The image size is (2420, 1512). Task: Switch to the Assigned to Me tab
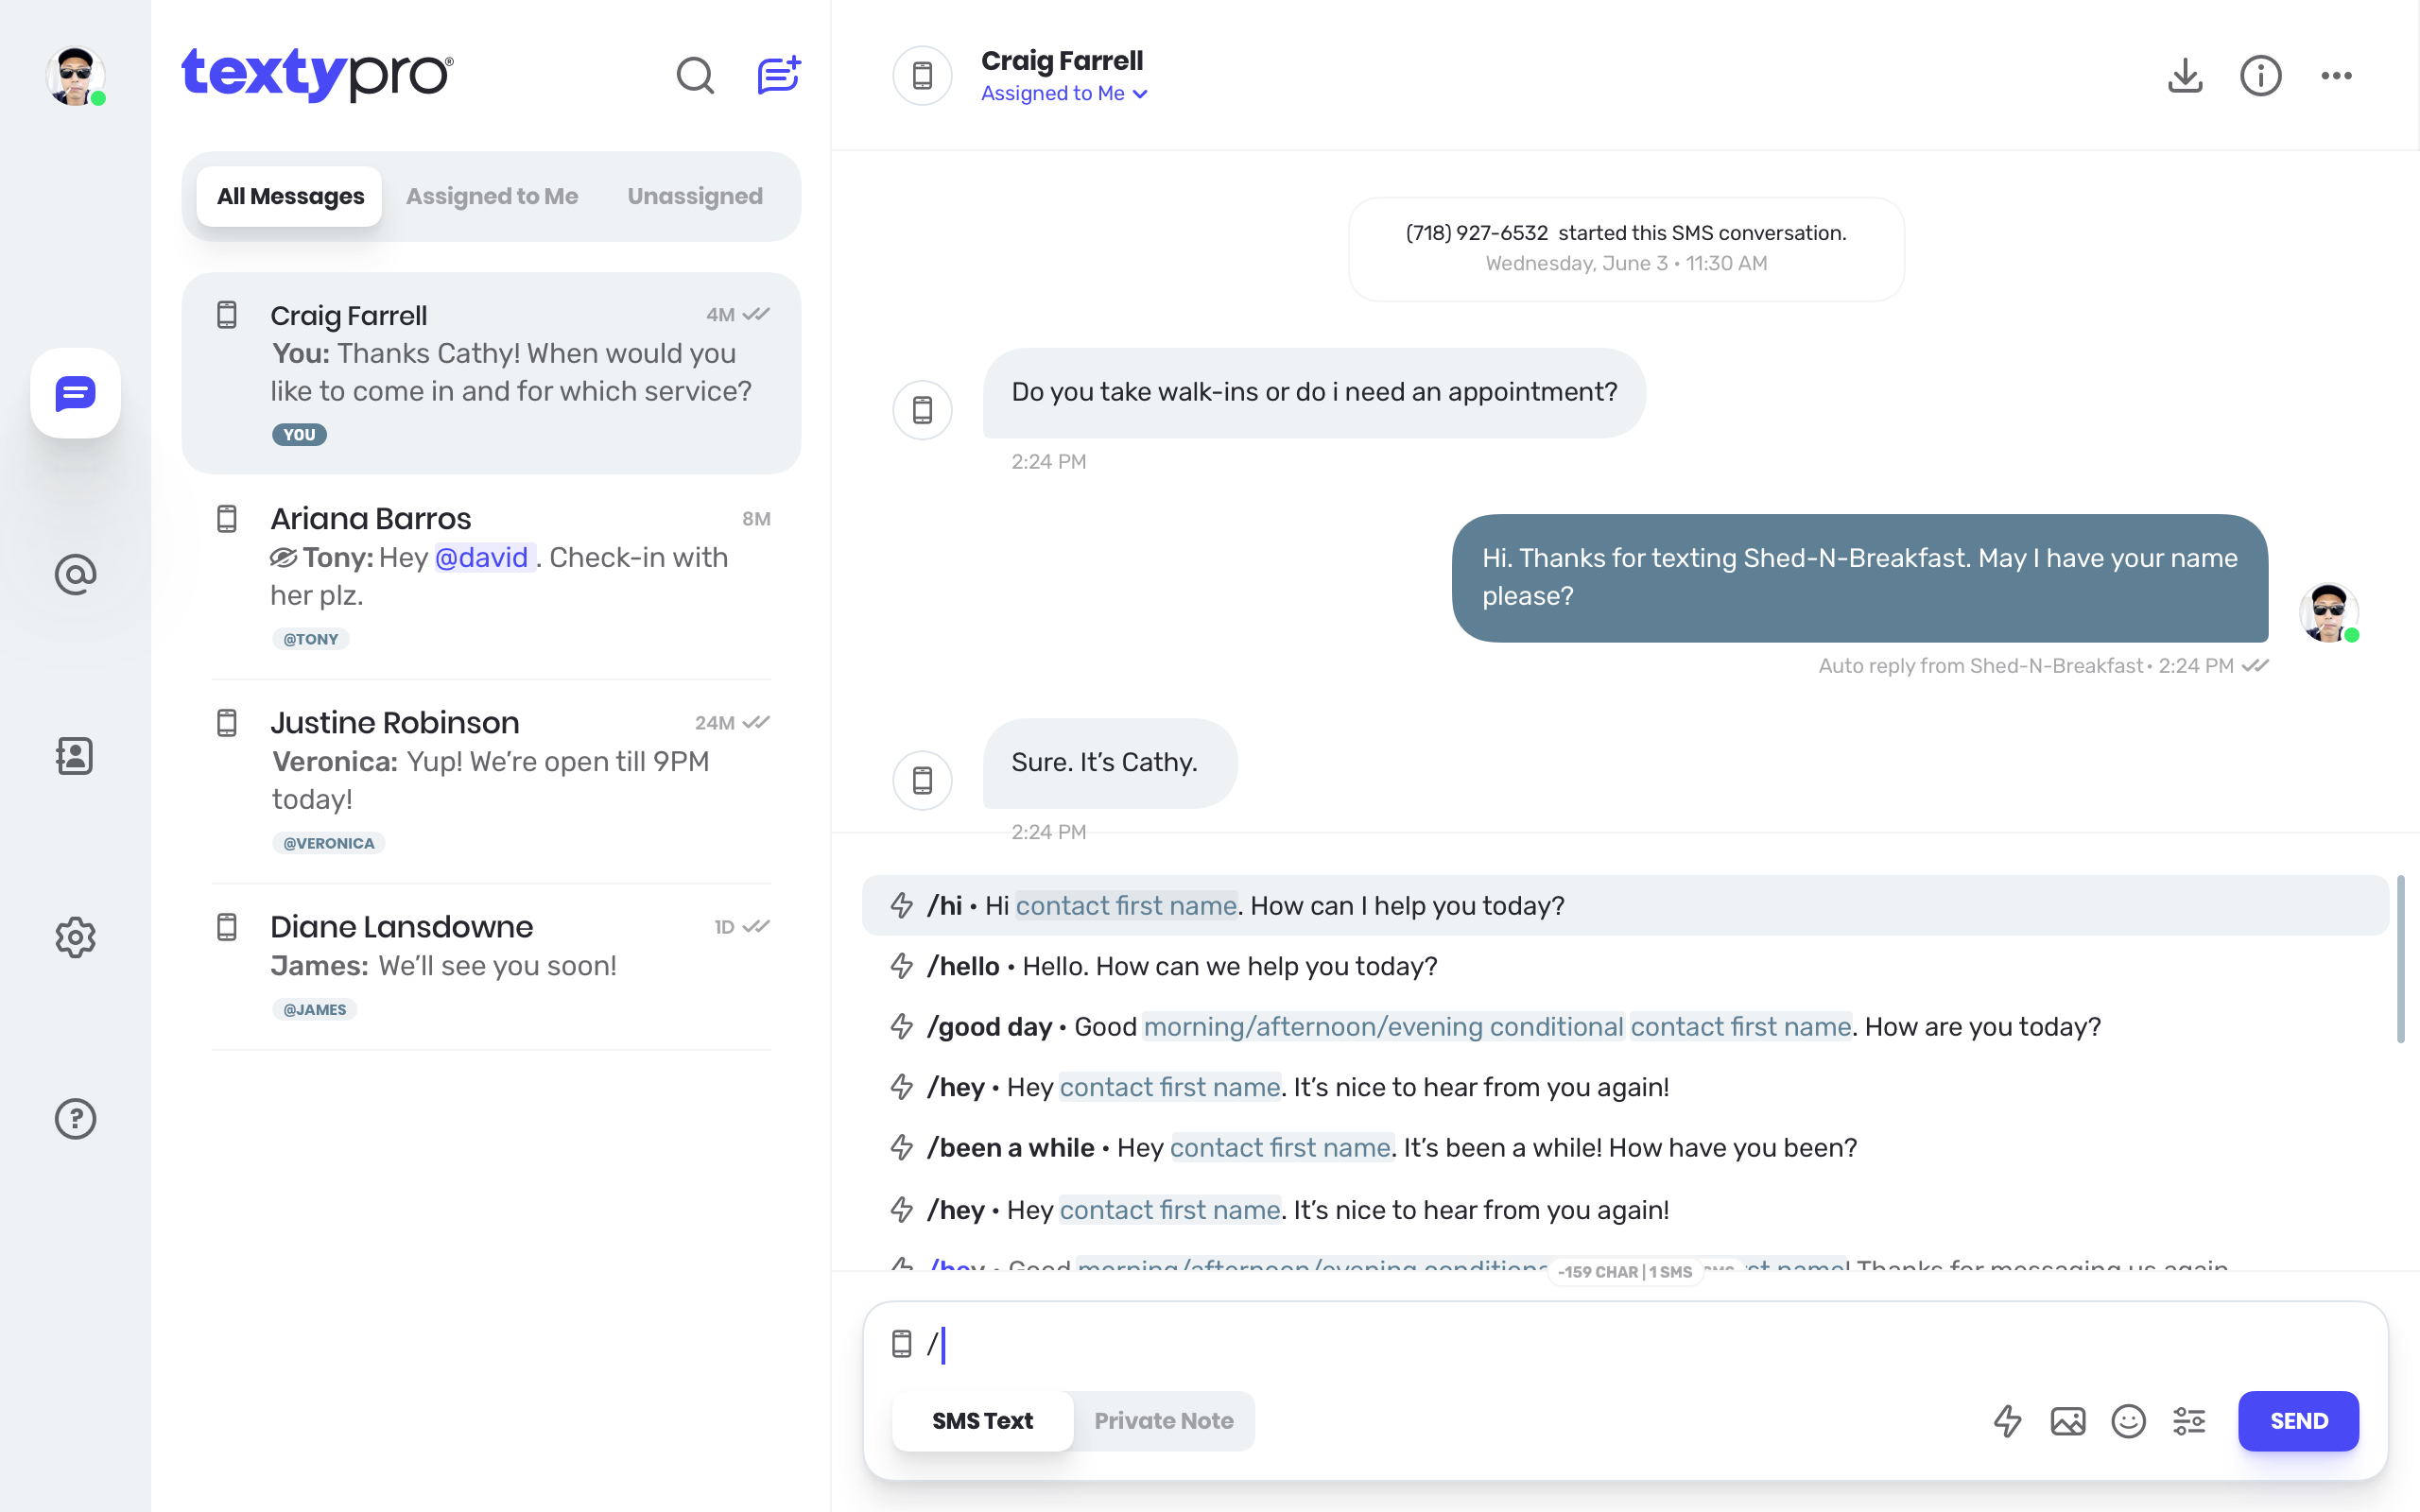[x=491, y=196]
